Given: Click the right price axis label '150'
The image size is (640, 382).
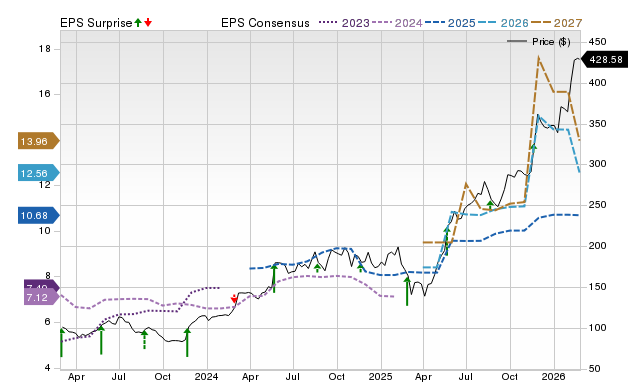Looking at the screenshot, I should tap(598, 286).
